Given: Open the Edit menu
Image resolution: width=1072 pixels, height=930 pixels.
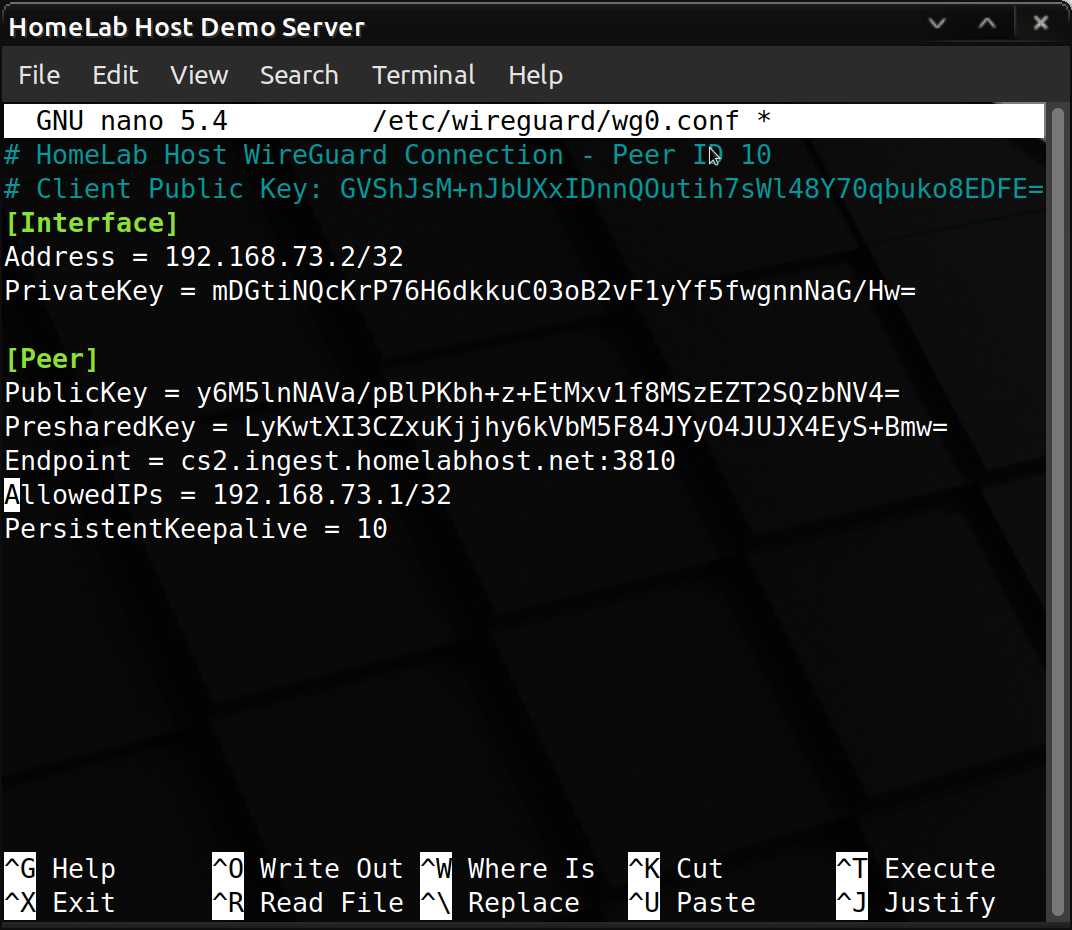Looking at the screenshot, I should [115, 75].
